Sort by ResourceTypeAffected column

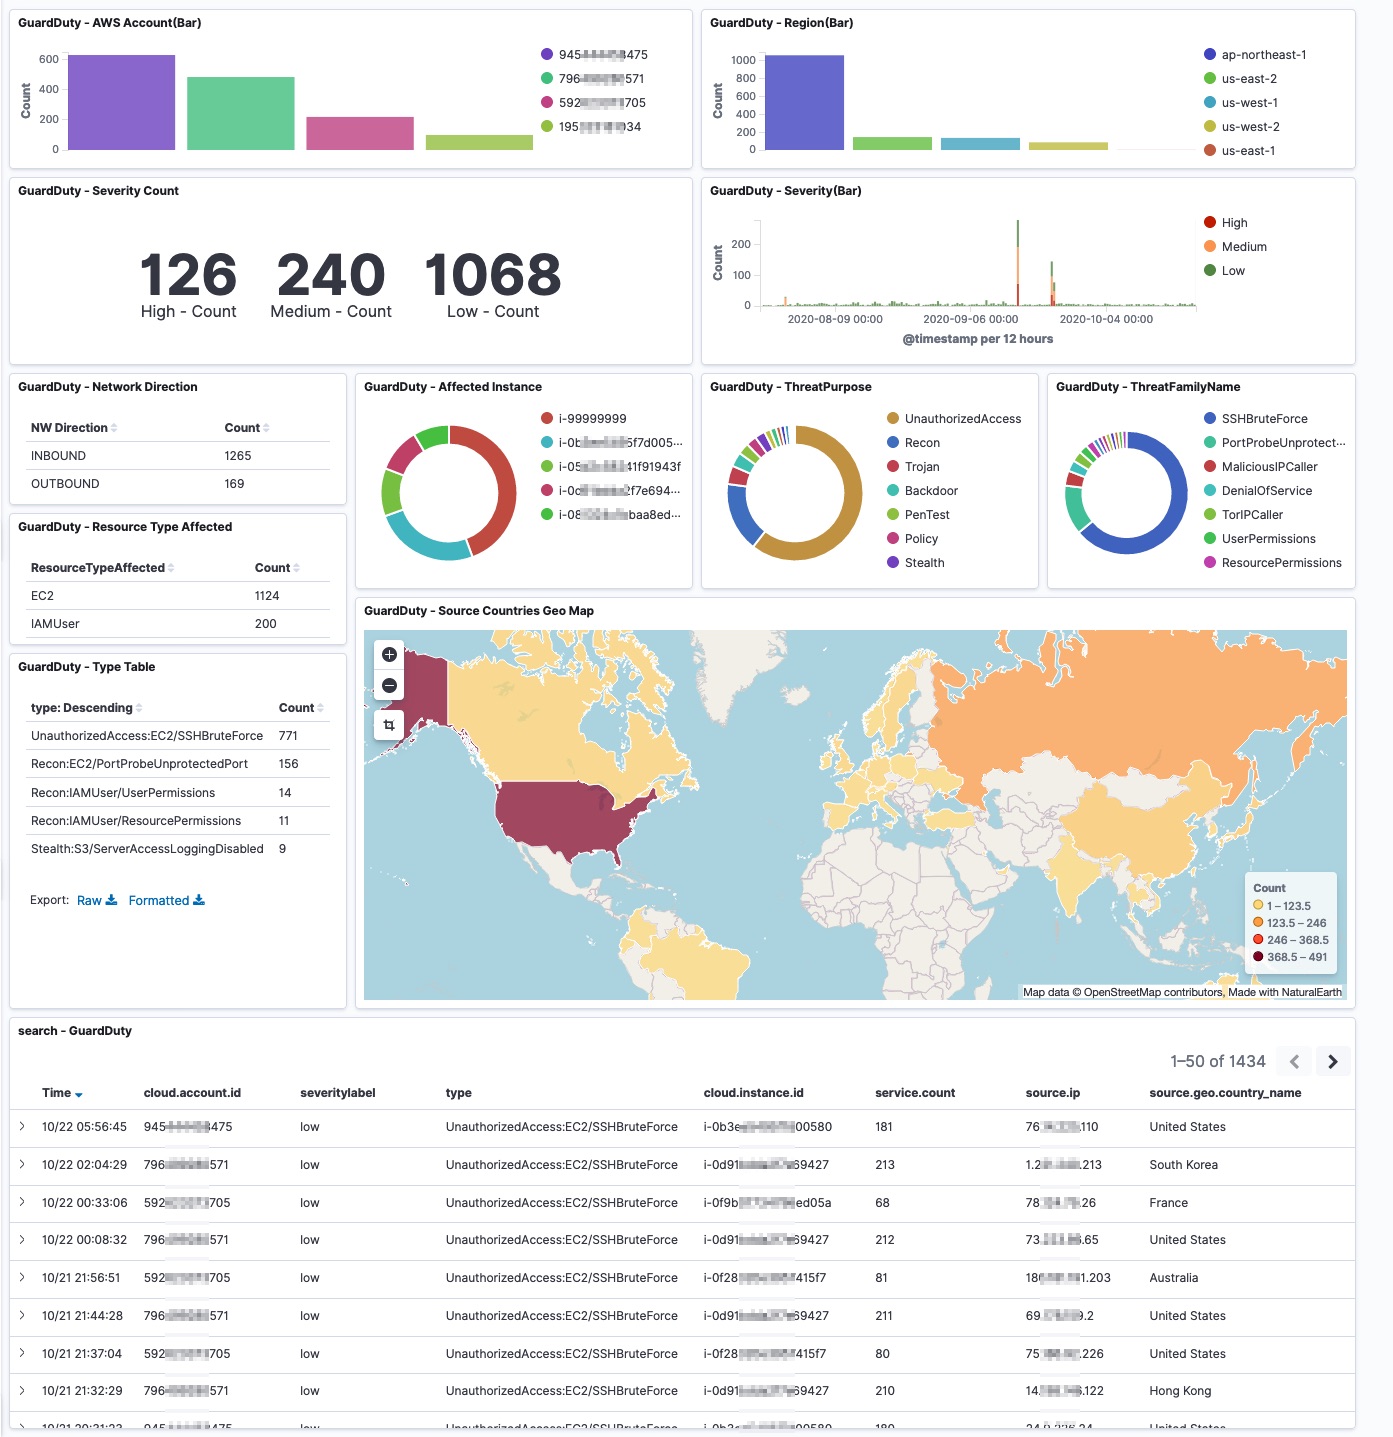(x=103, y=568)
